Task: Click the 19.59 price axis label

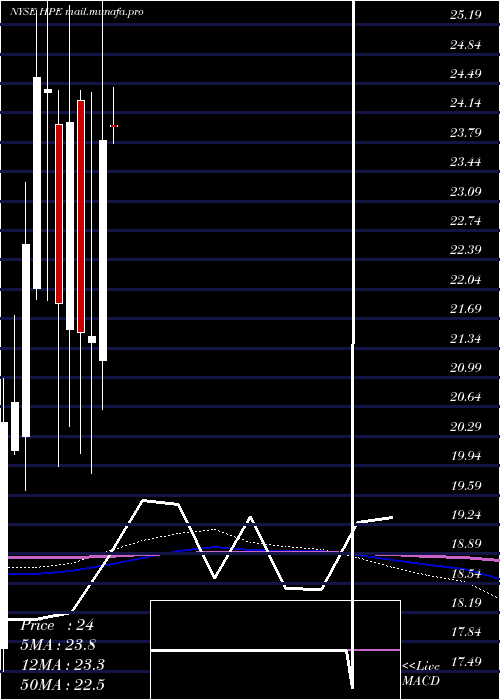Action: click(x=465, y=485)
